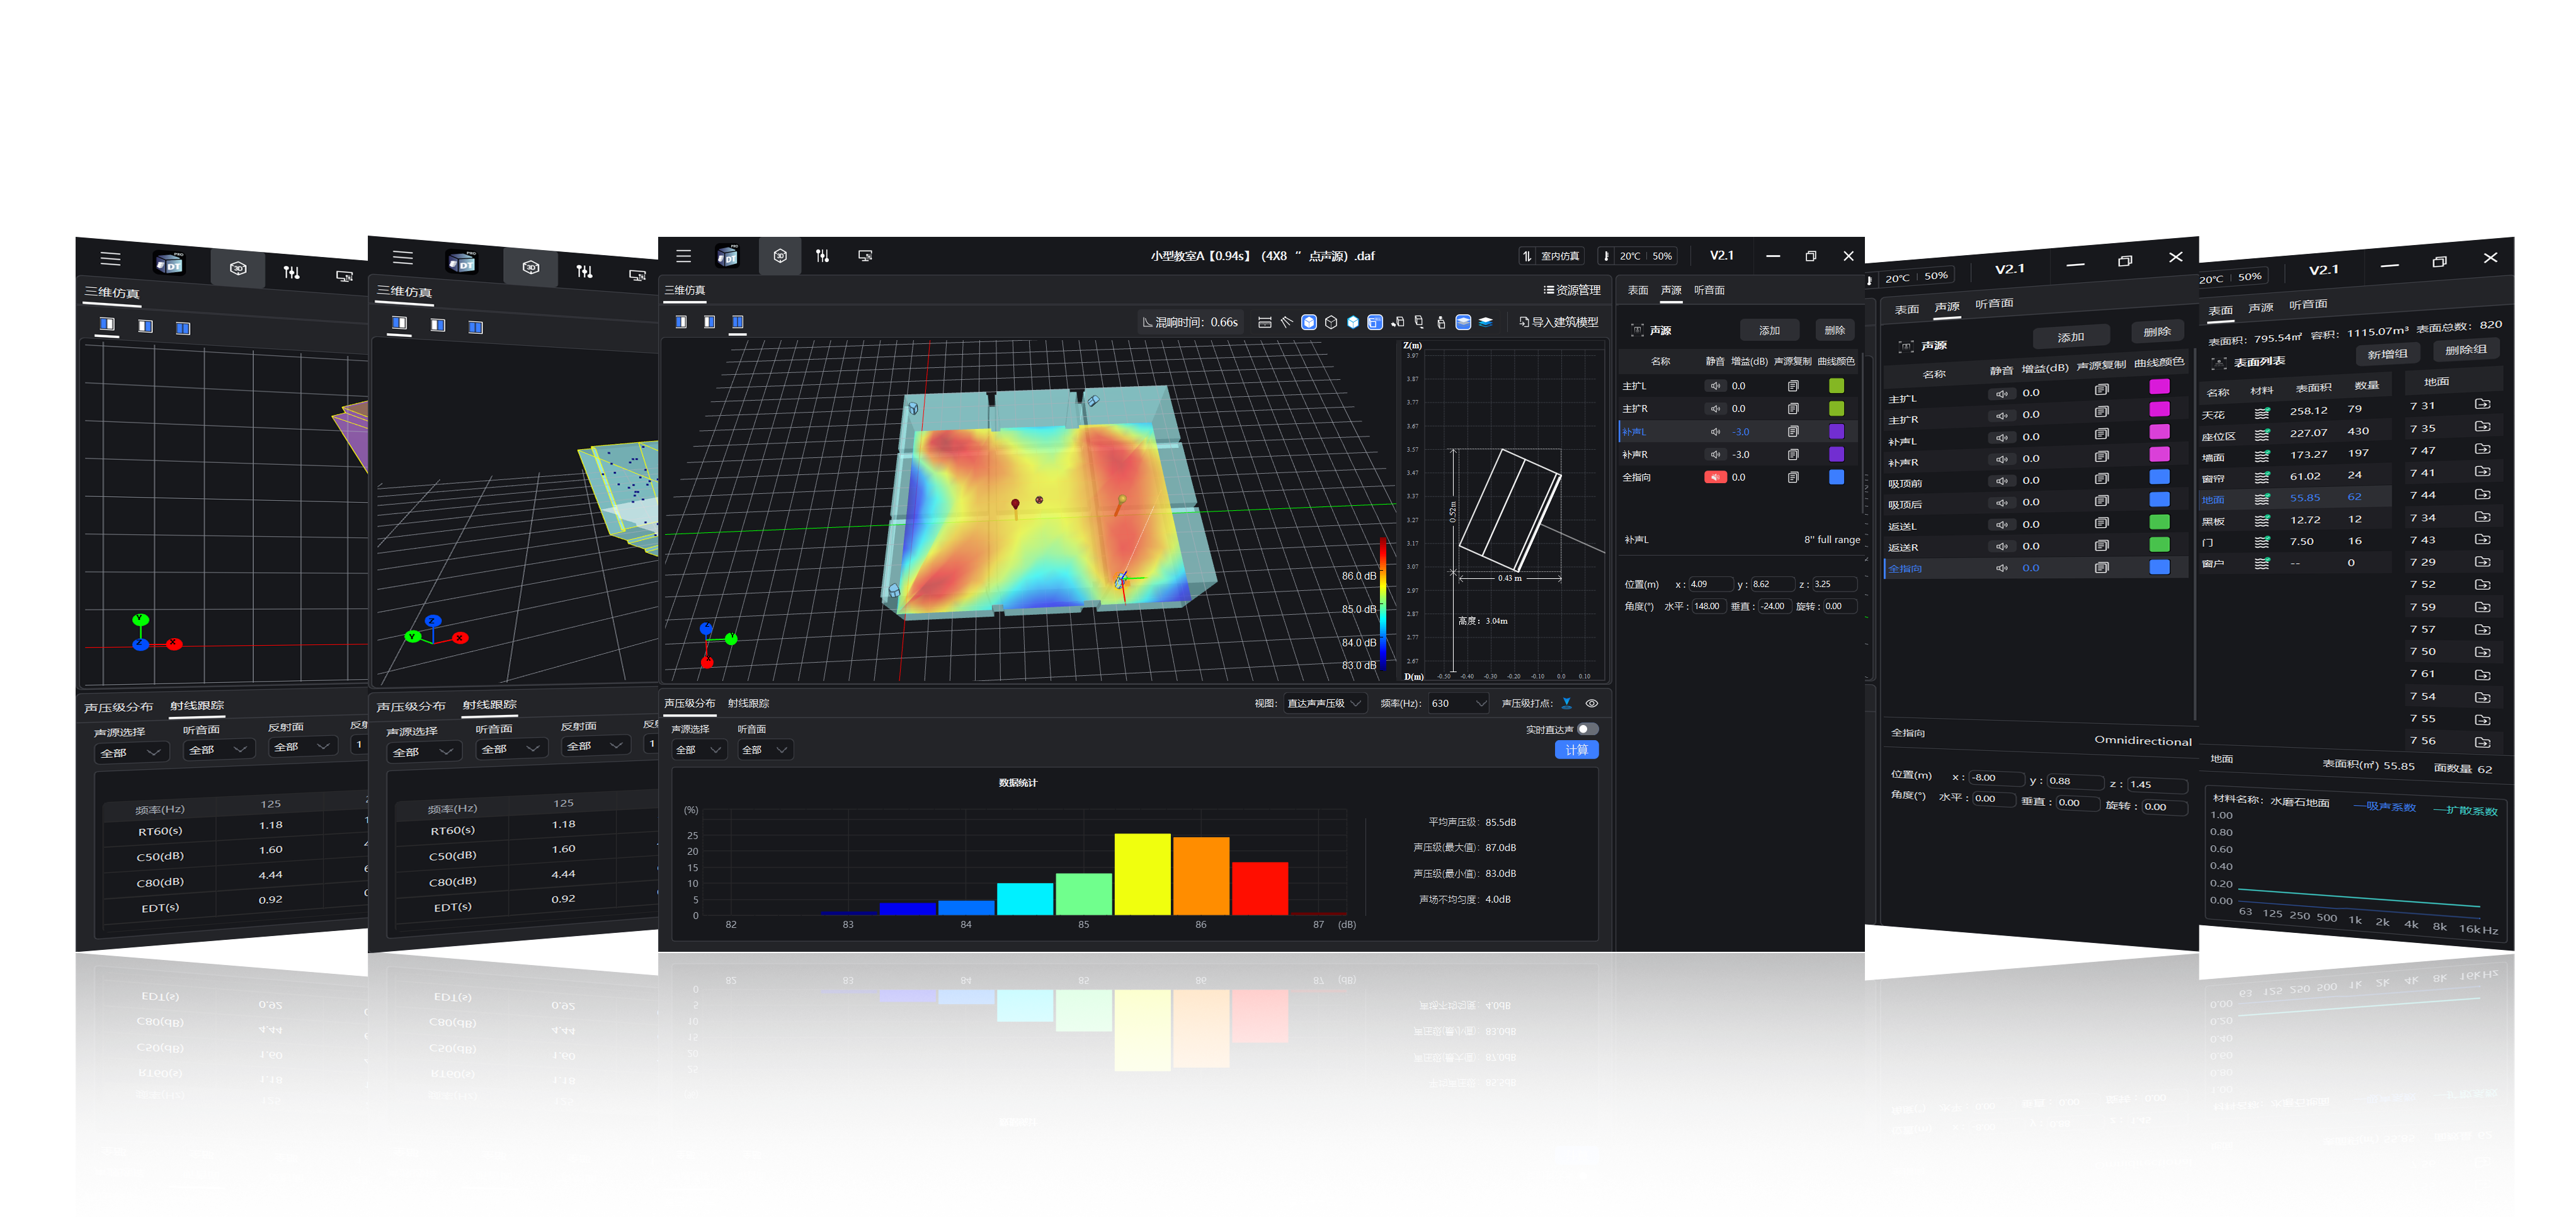Viewport: 2576px width, 1217px height.
Task: Toggle the 实时直达声 switch
Action: coord(1587,729)
